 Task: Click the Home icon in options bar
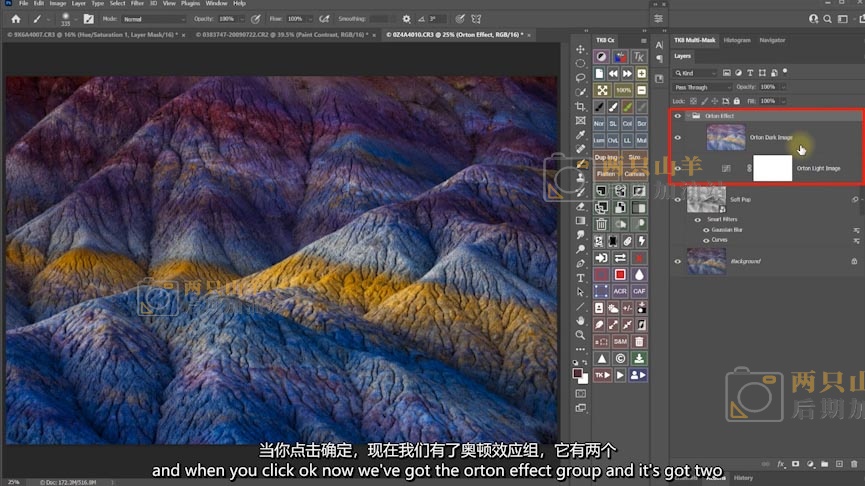point(15,19)
